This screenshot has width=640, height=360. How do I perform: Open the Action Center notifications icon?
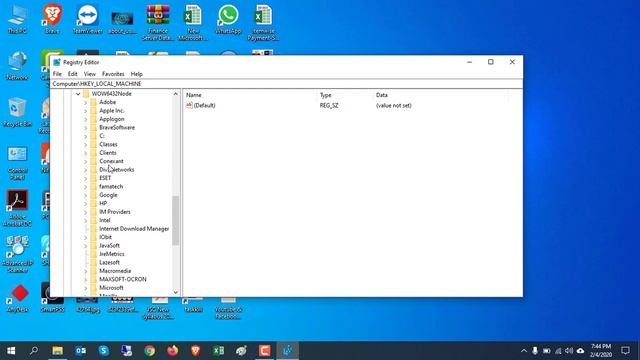point(625,351)
